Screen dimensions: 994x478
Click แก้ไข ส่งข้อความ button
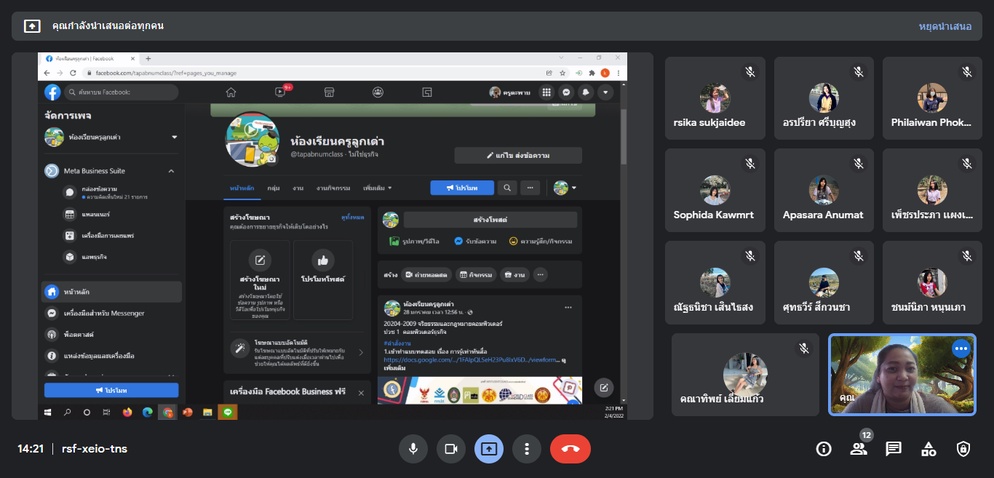(x=518, y=155)
